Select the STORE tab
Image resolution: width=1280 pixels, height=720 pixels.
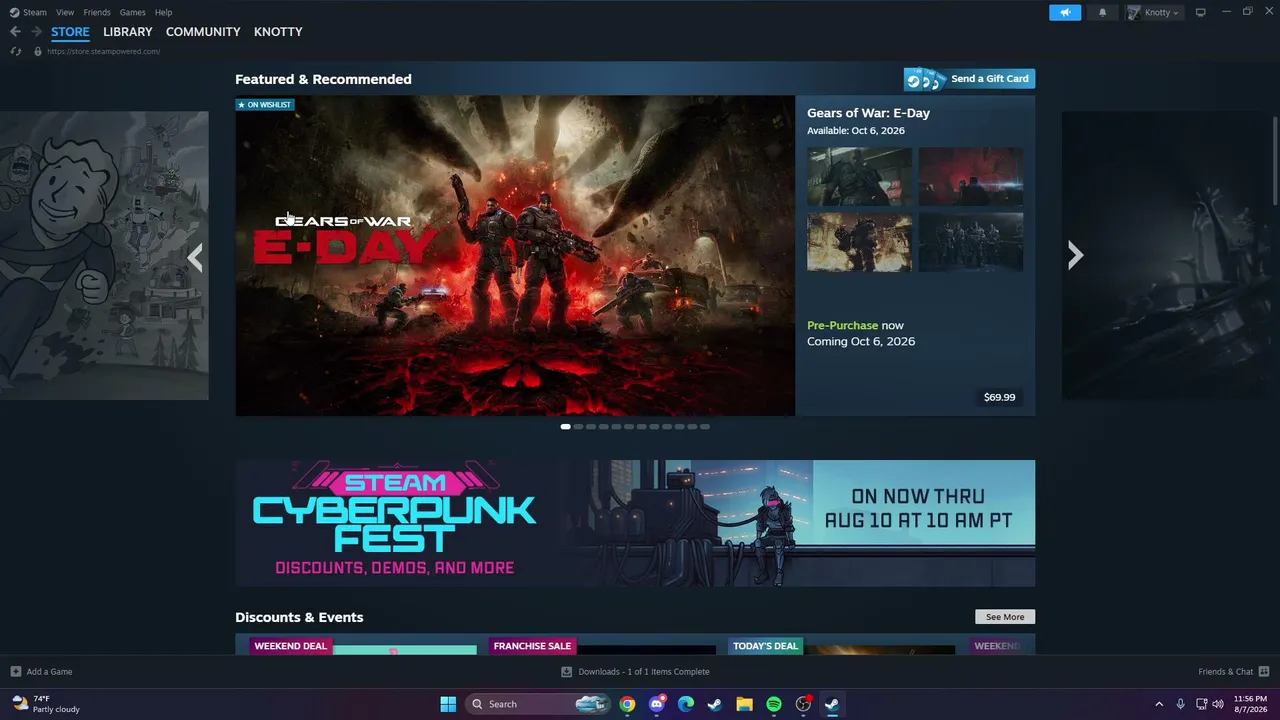(x=70, y=32)
